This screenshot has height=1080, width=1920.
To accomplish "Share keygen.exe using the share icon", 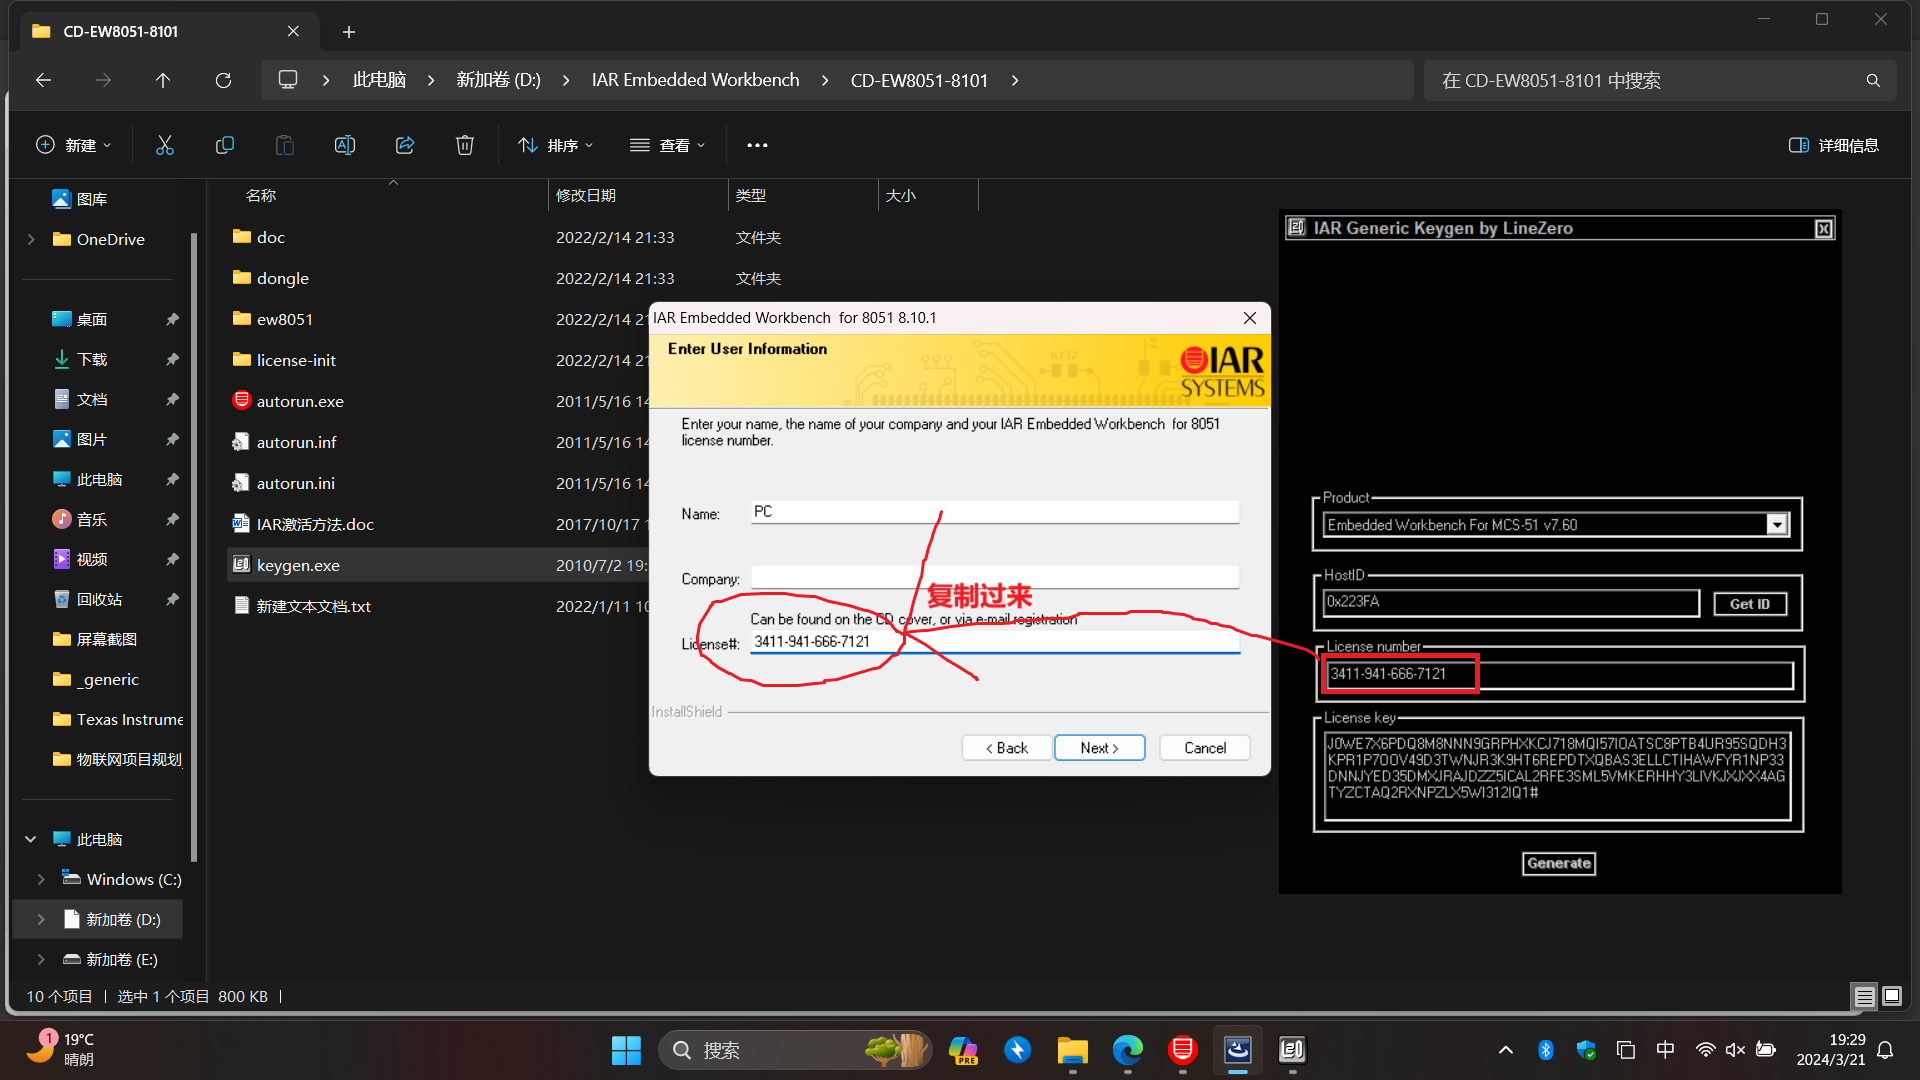I will coord(404,145).
